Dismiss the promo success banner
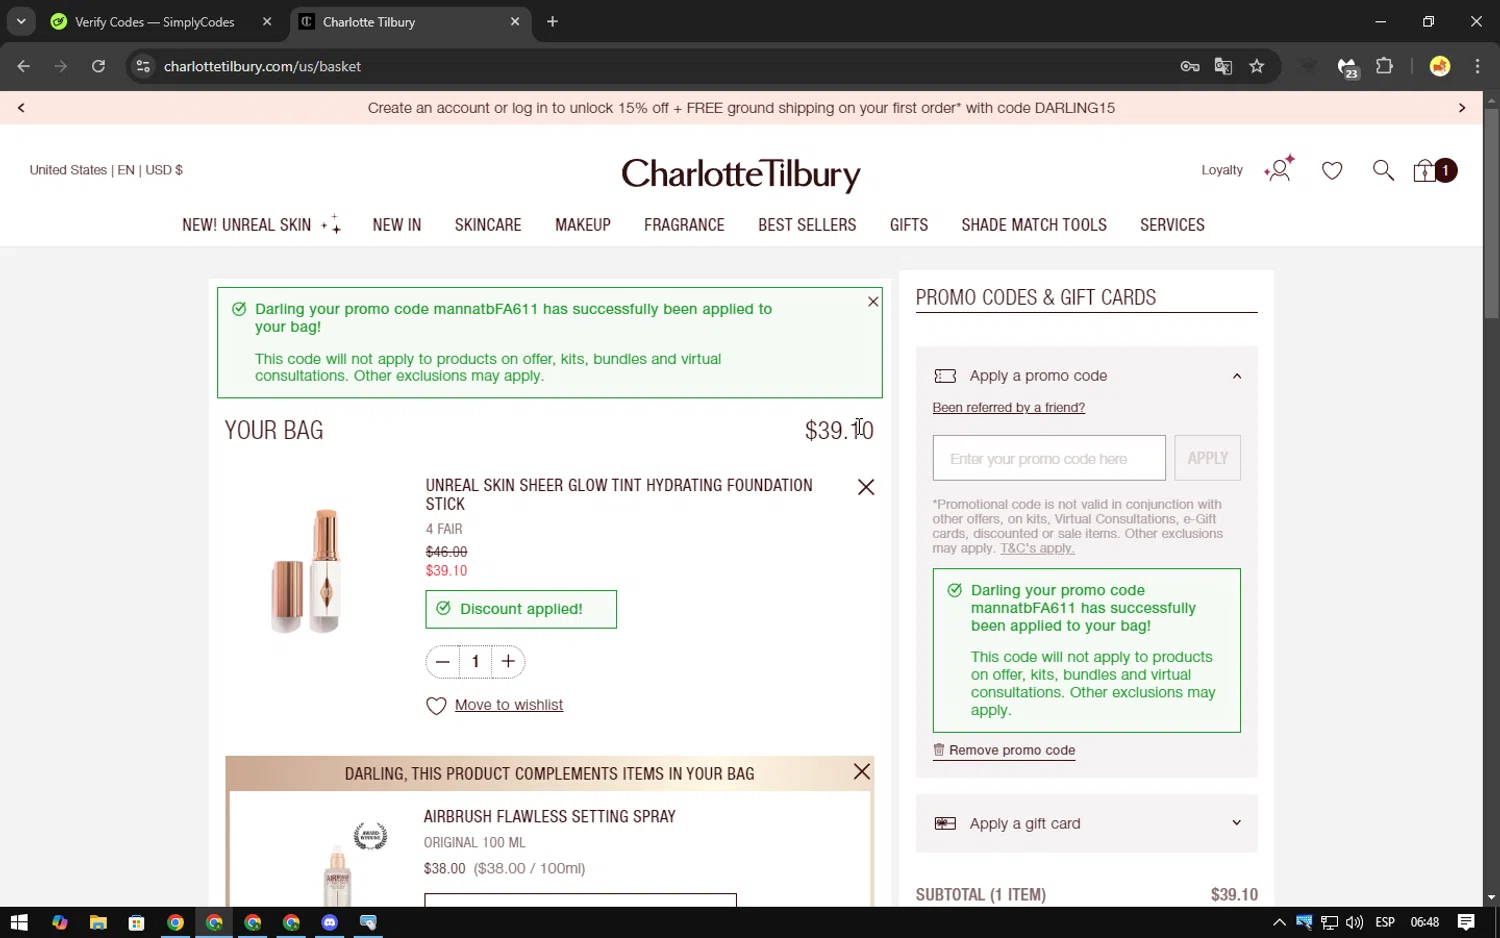 pyautogui.click(x=873, y=301)
